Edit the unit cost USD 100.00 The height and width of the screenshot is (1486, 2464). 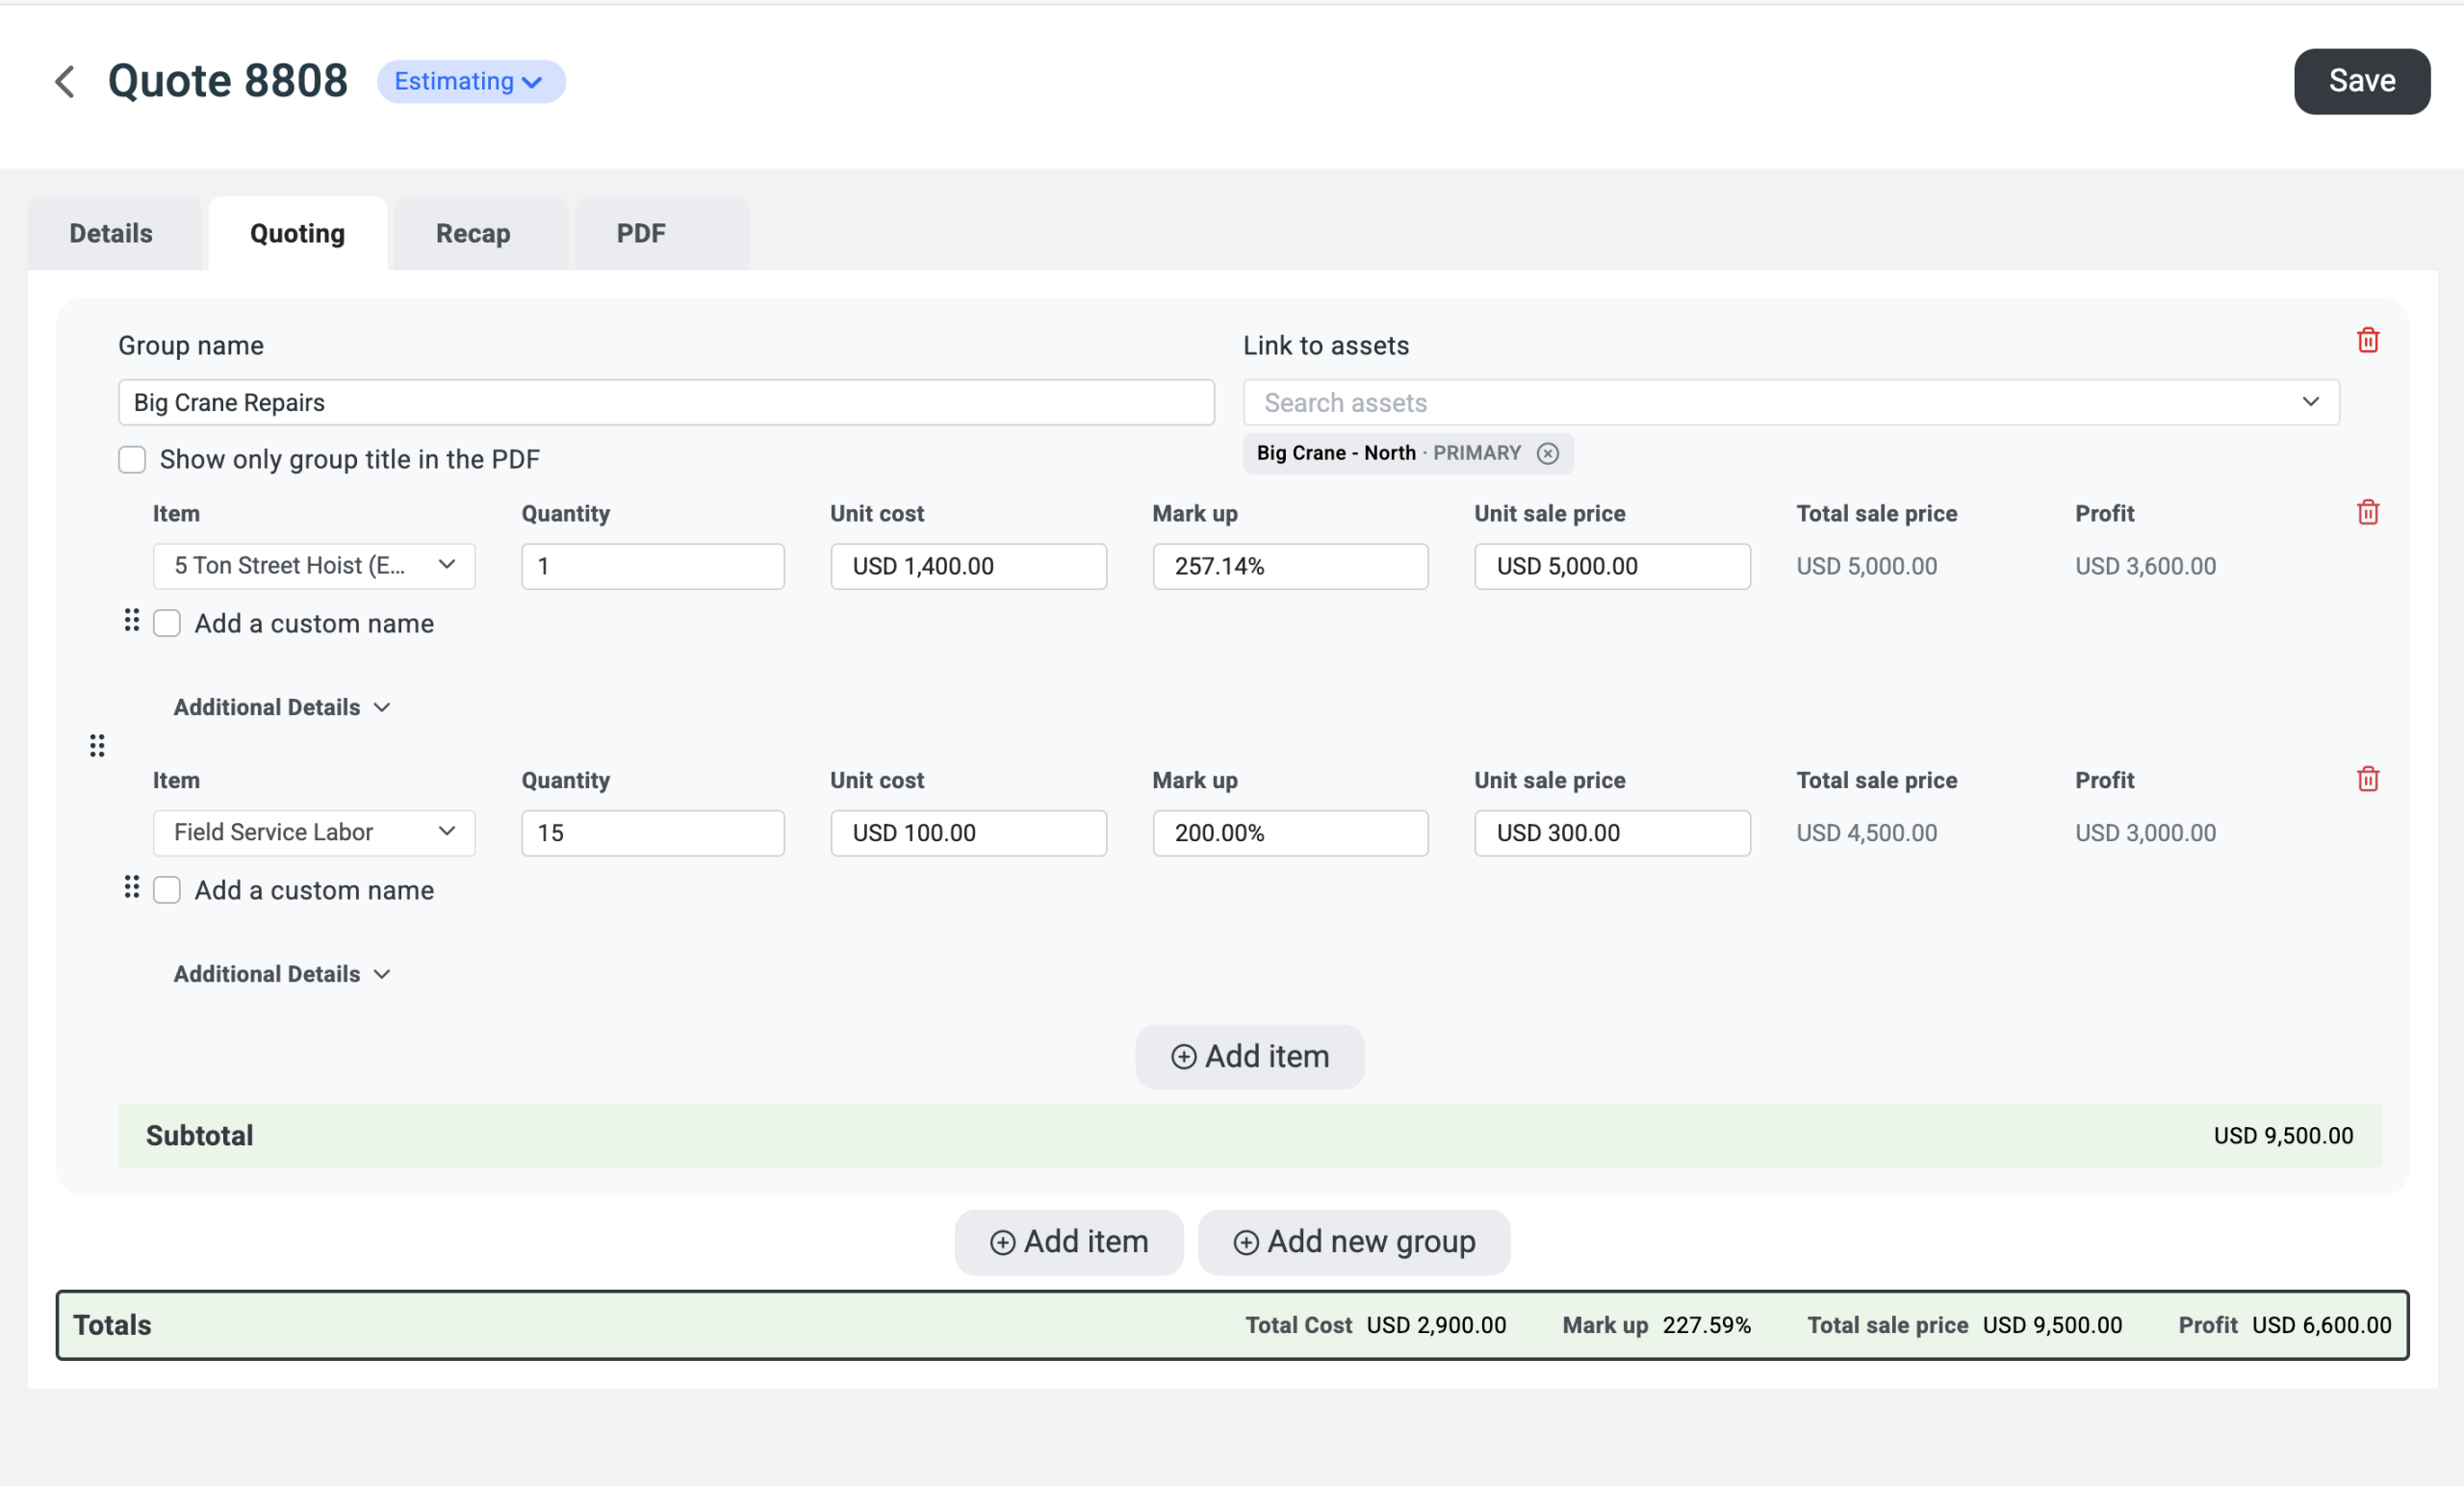(968, 833)
